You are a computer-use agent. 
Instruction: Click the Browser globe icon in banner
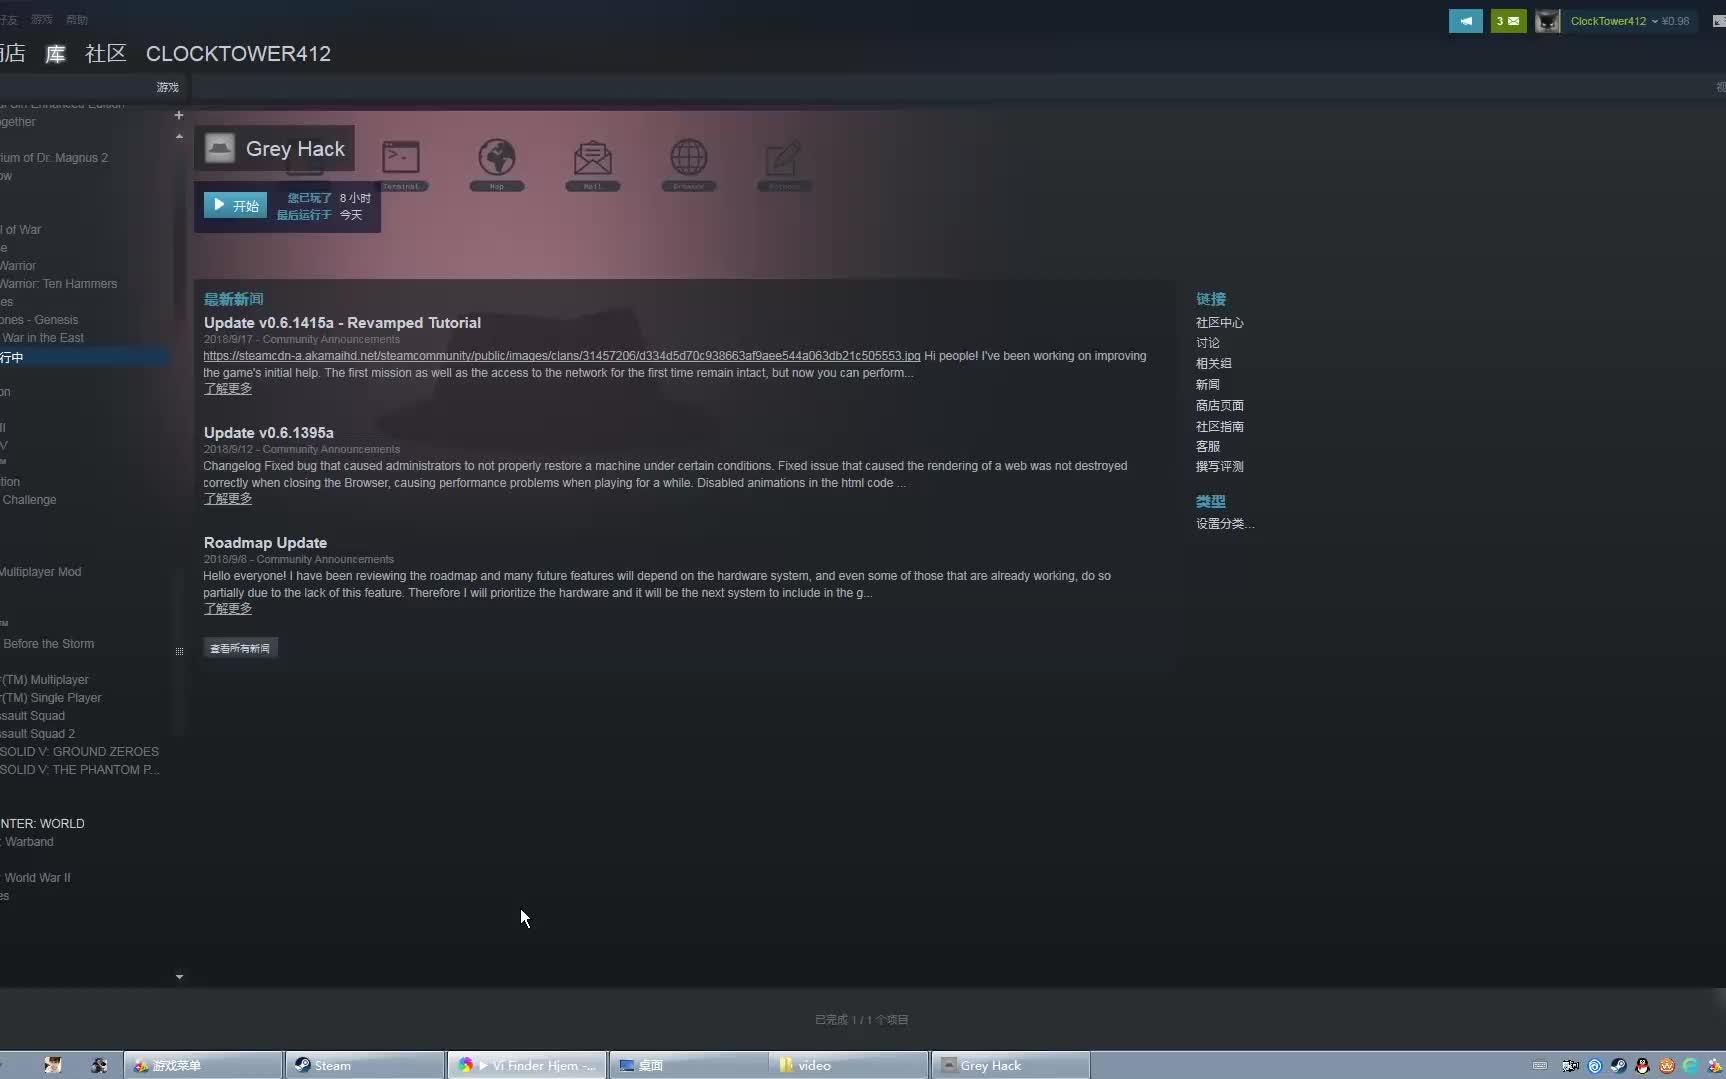click(689, 163)
